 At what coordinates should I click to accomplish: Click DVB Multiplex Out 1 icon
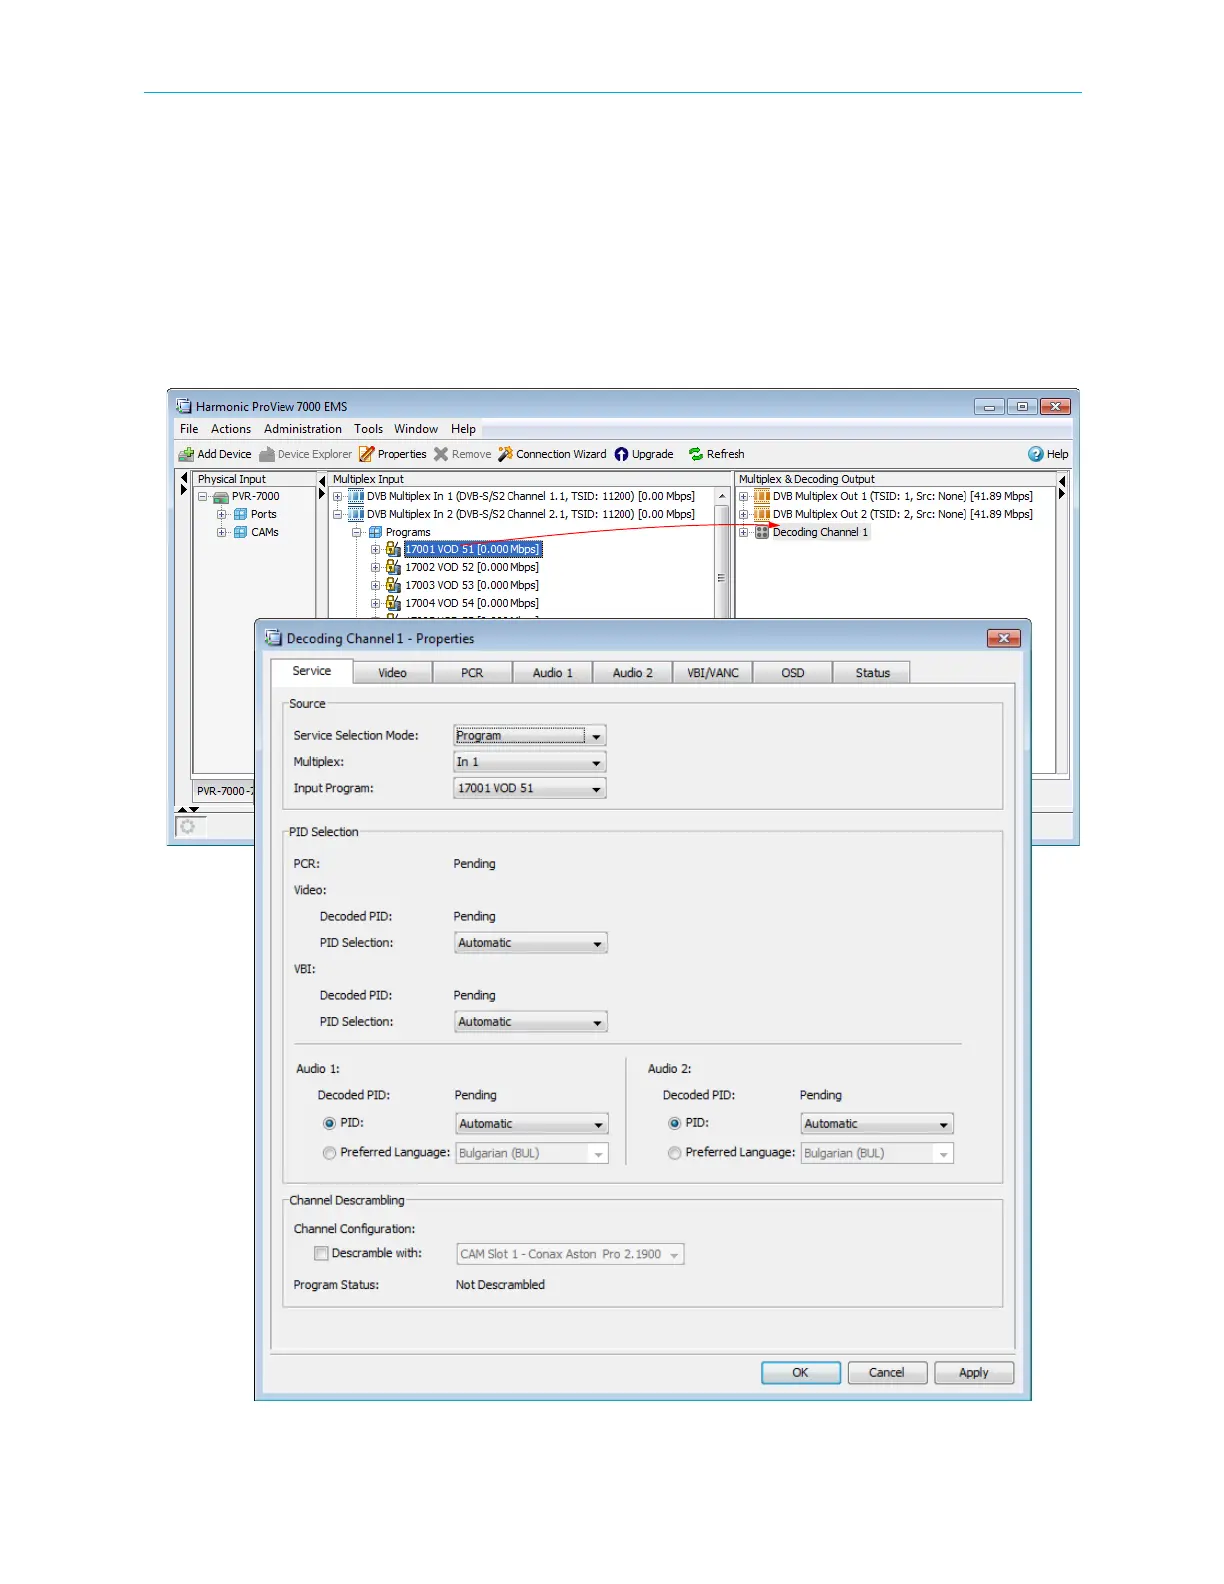(762, 497)
